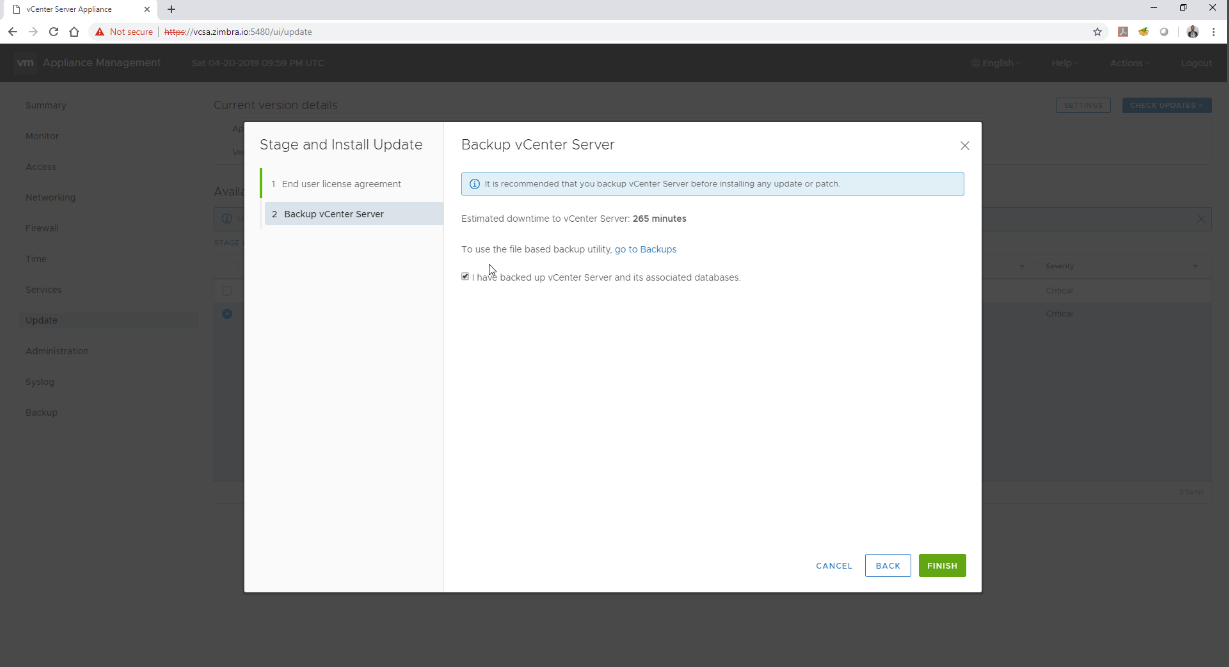
Task: Open Administration in the sidebar
Action: 57,351
